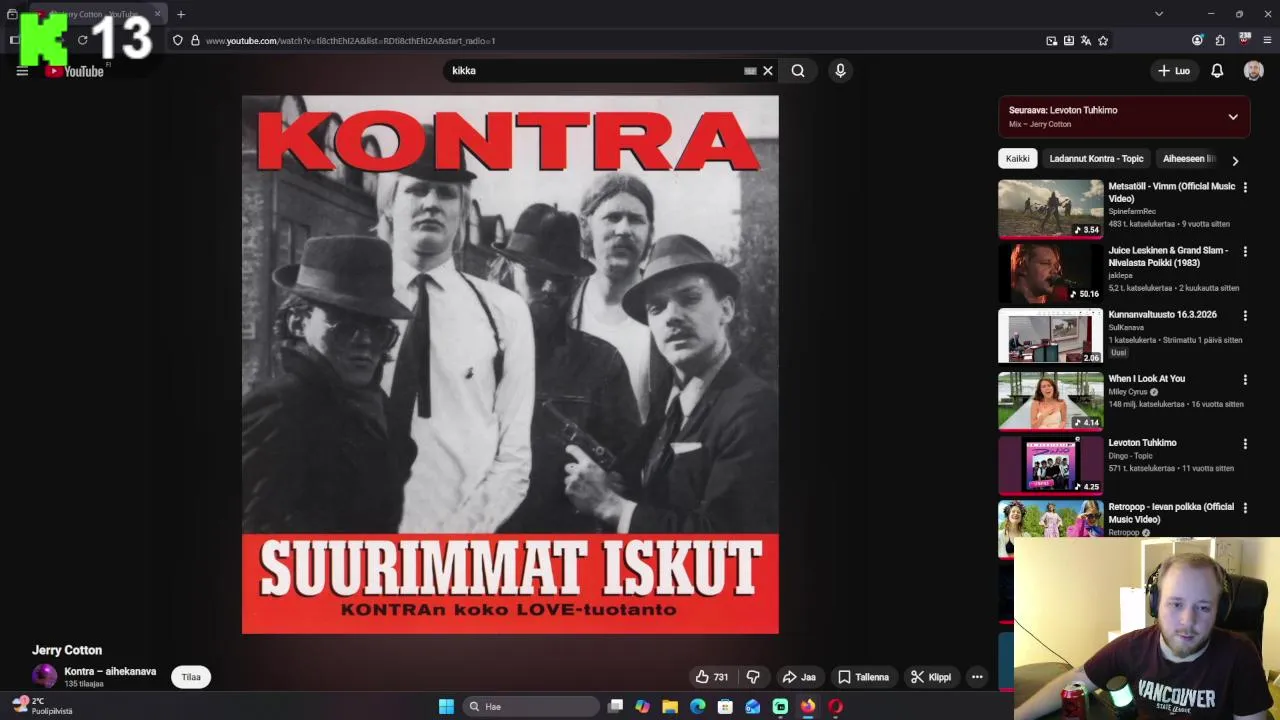Save the video with Tallenna

coord(863,677)
